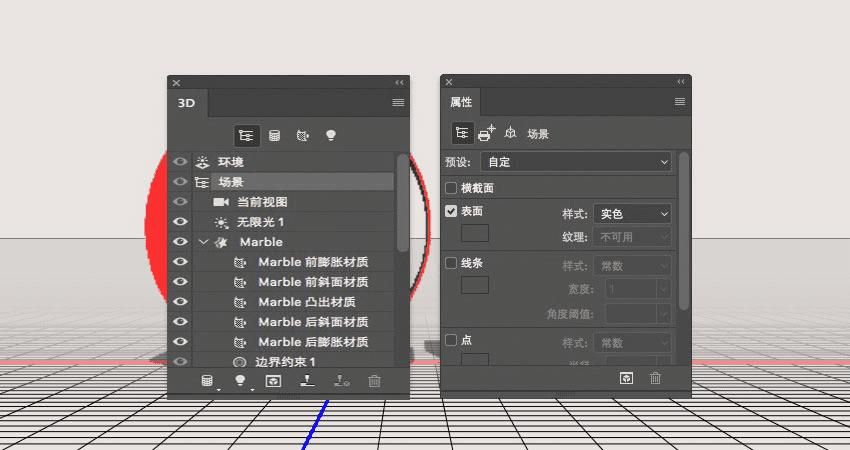Image resolution: width=850 pixels, height=450 pixels.
Task: Collapse the 3D panel with double arrows
Action: tap(400, 82)
